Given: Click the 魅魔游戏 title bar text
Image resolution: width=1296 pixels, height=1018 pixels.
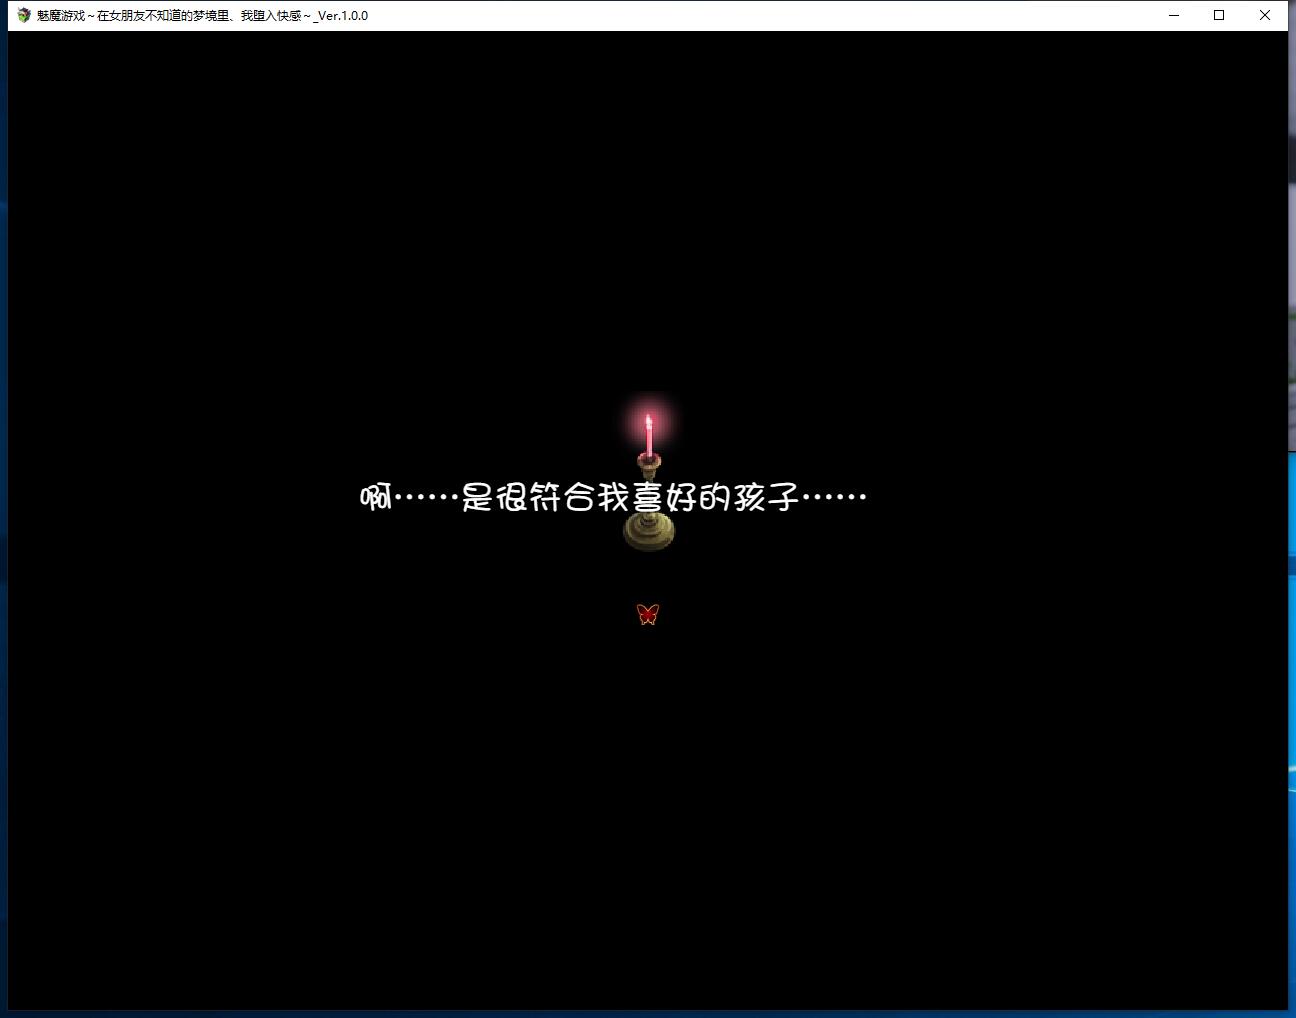Looking at the screenshot, I should tap(60, 16).
